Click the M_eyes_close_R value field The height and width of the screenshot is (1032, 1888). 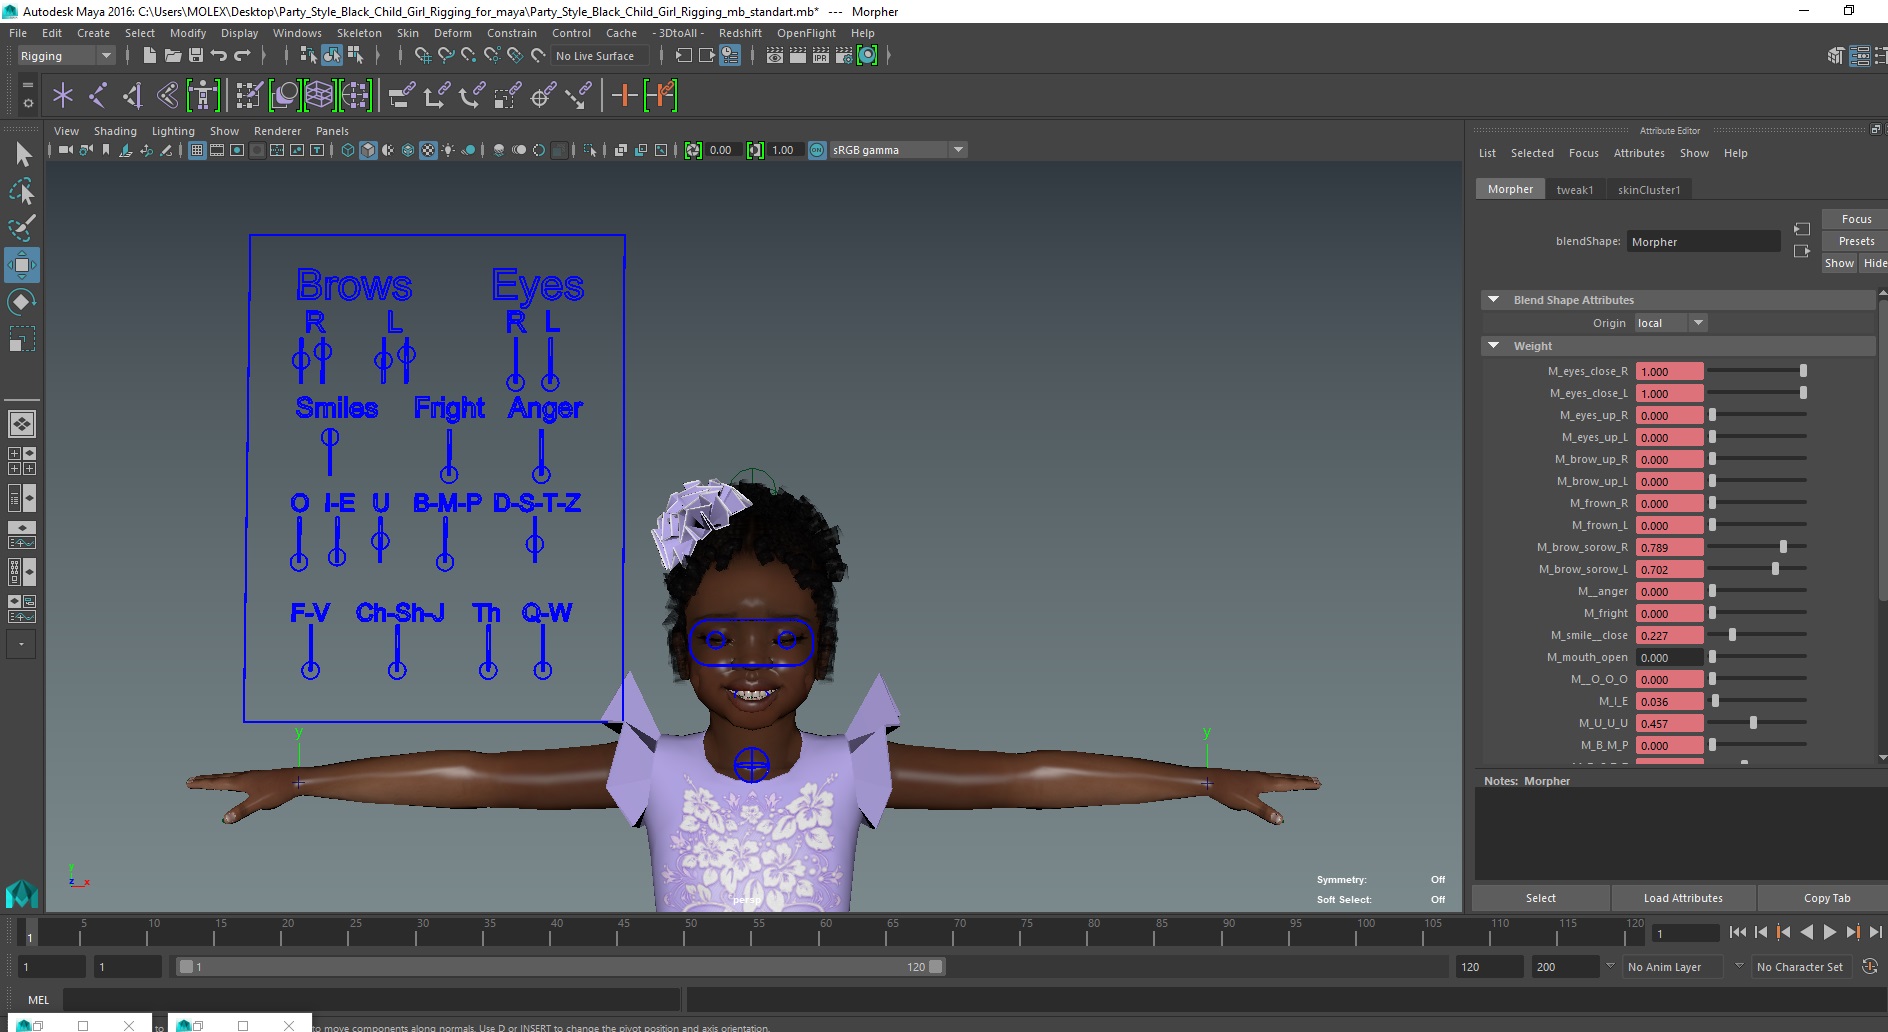pyautogui.click(x=1669, y=371)
